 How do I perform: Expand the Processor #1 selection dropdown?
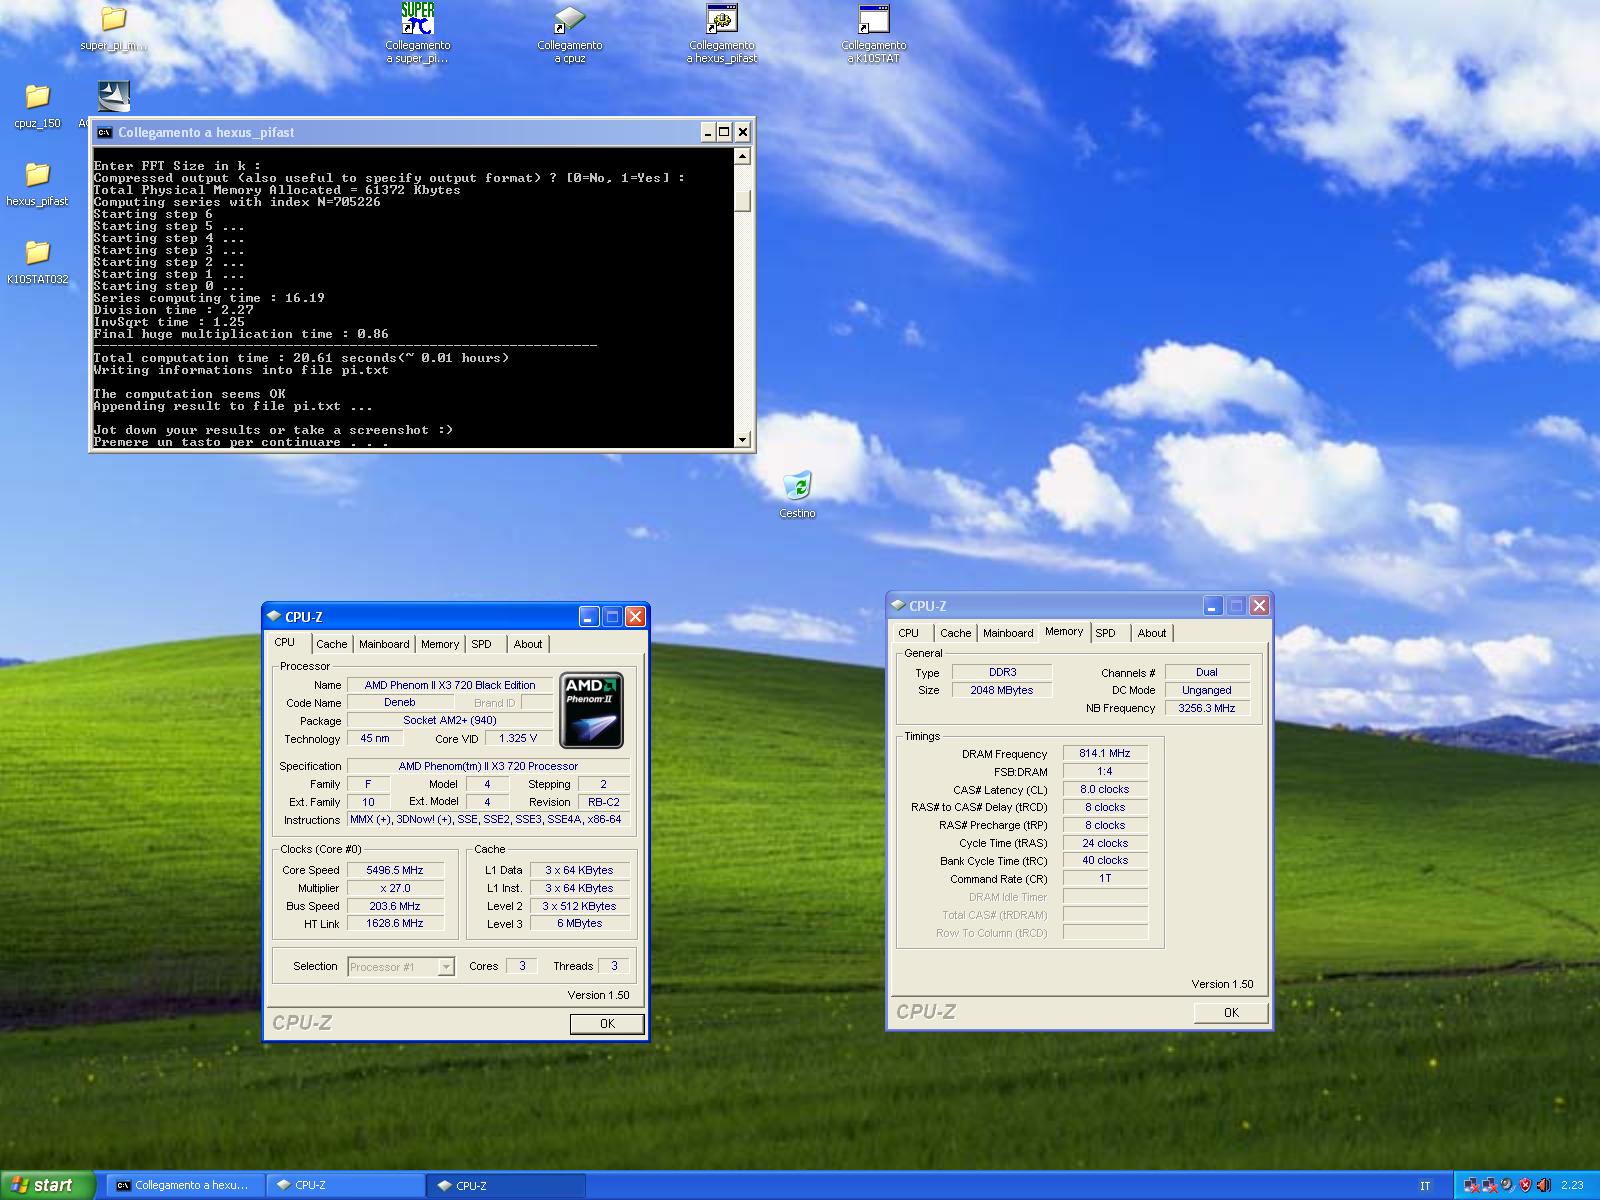(446, 967)
